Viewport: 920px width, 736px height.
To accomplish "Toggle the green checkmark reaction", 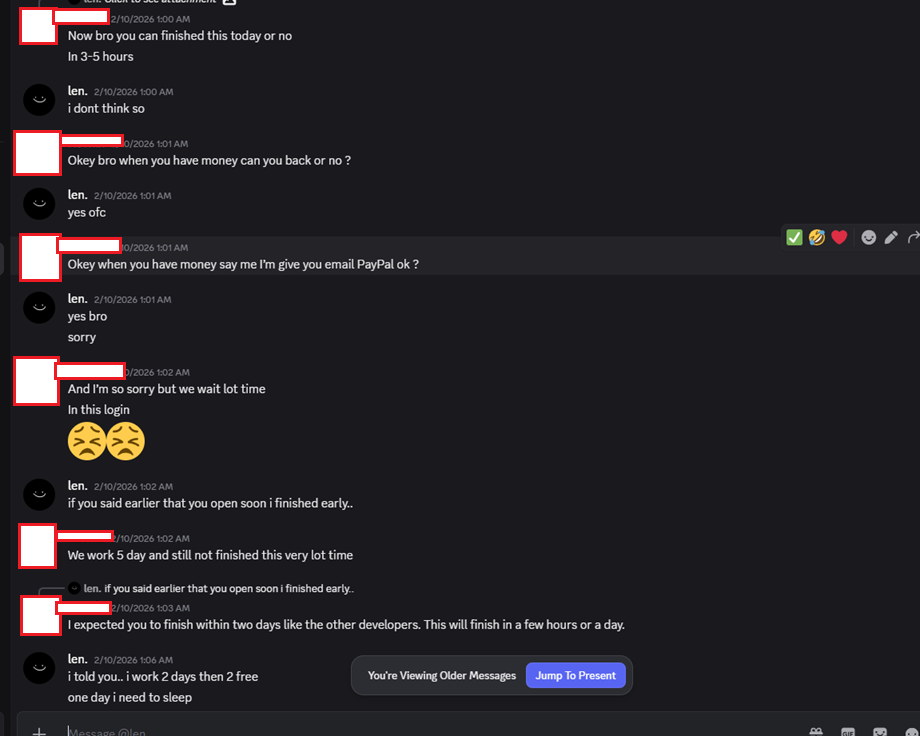I will pos(793,237).
